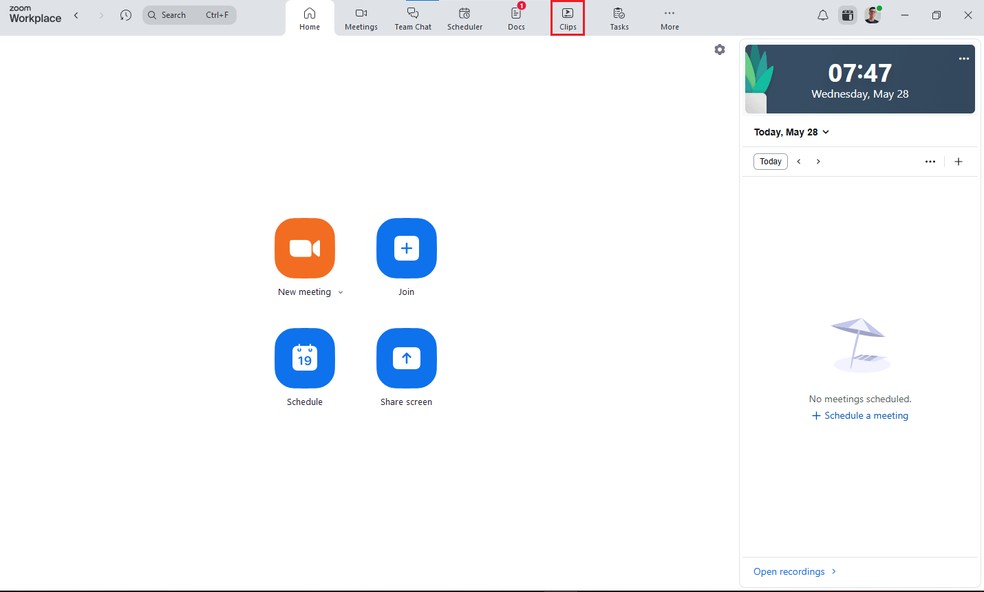Start Share screen with arrow icon

tap(406, 358)
